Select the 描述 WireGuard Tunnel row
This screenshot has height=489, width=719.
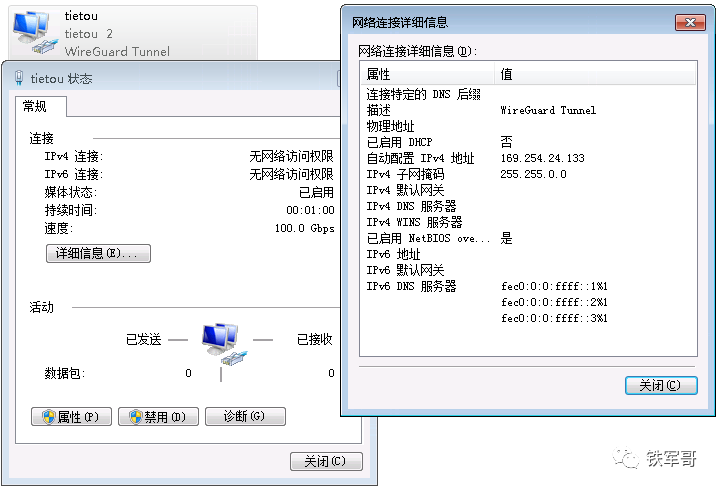tap(528, 110)
